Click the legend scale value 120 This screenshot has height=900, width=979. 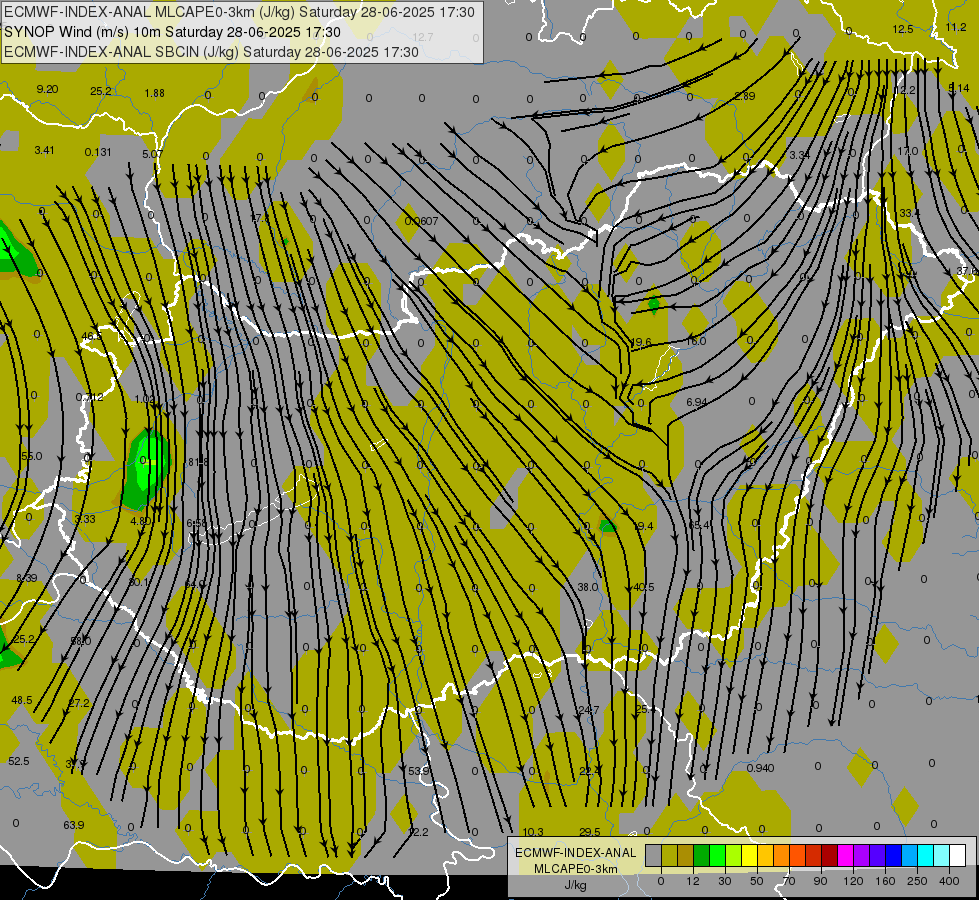pyautogui.click(x=853, y=881)
